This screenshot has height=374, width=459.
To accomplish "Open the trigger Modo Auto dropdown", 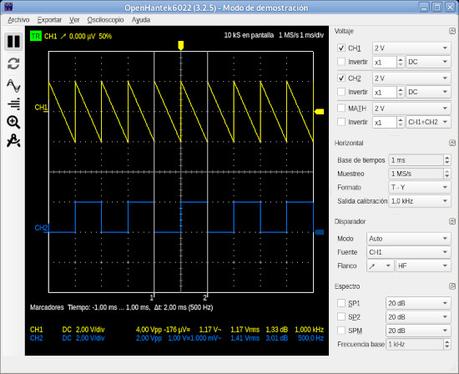I will pos(409,239).
